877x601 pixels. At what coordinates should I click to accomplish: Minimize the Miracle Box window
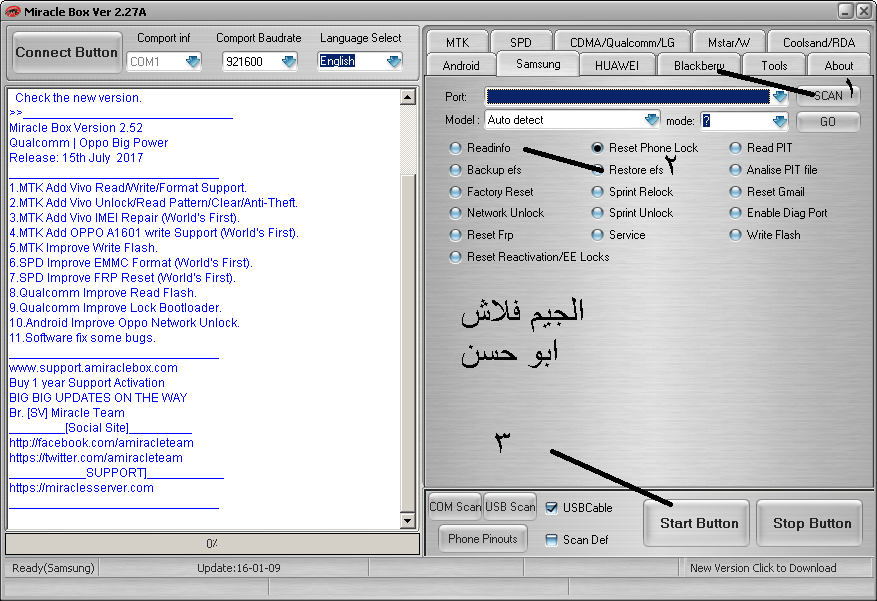tap(845, 11)
